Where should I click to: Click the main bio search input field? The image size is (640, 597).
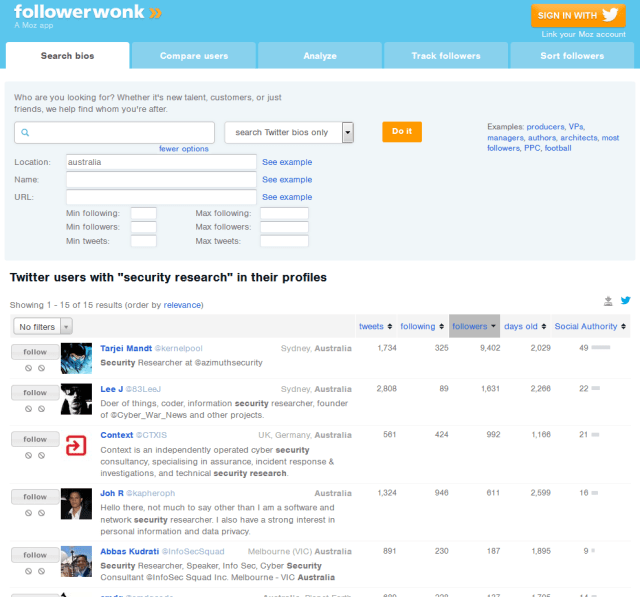pyautogui.click(x=114, y=133)
